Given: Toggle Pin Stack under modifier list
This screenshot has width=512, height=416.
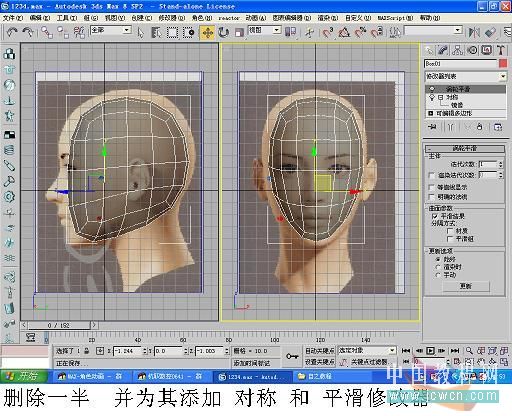Looking at the screenshot, I should (432, 127).
